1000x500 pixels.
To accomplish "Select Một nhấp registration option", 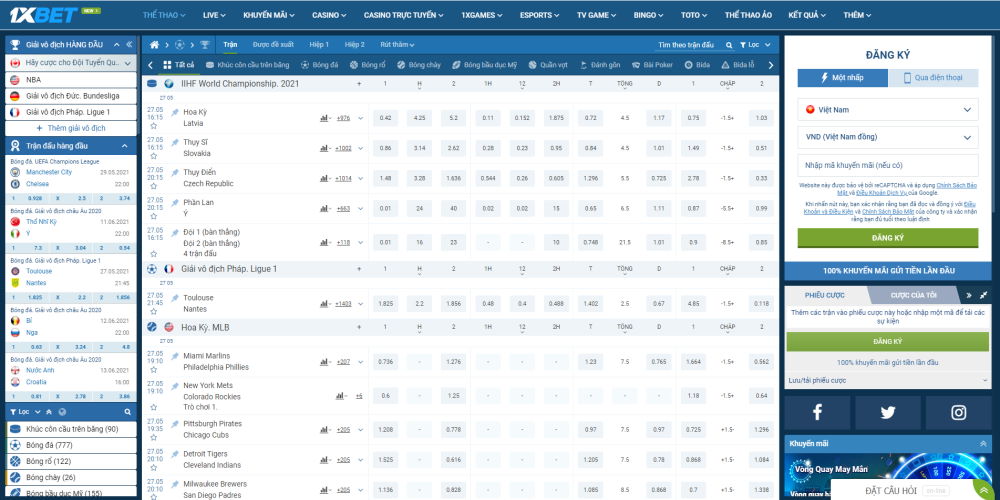I will point(842,78).
